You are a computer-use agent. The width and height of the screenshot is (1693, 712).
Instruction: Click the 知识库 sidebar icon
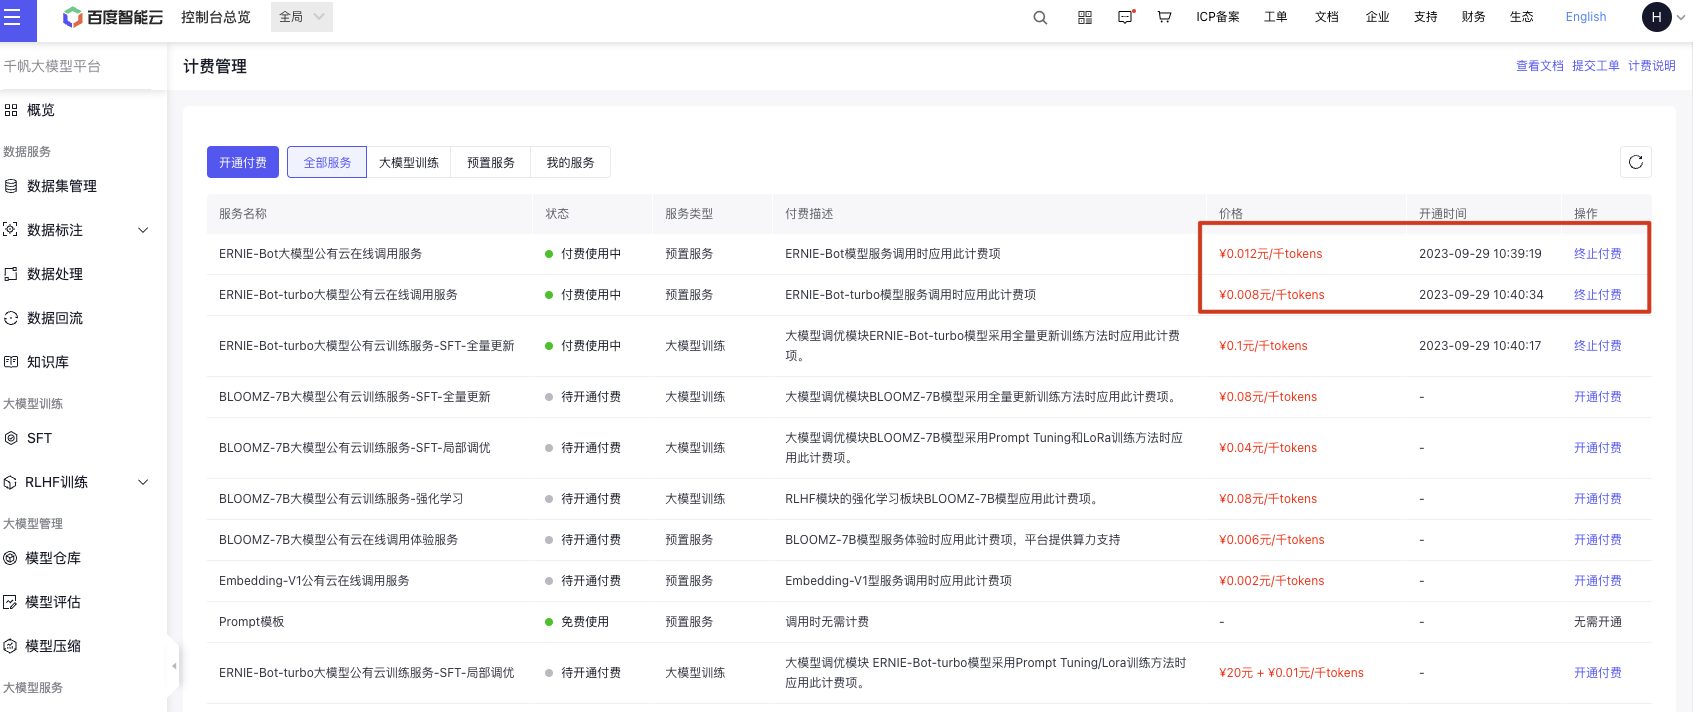(11, 362)
